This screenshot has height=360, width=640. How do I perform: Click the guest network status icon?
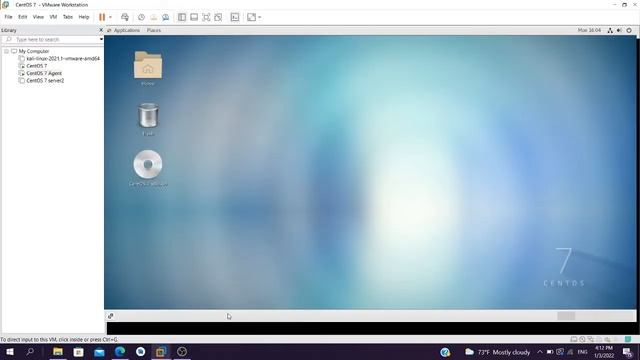[610, 31]
